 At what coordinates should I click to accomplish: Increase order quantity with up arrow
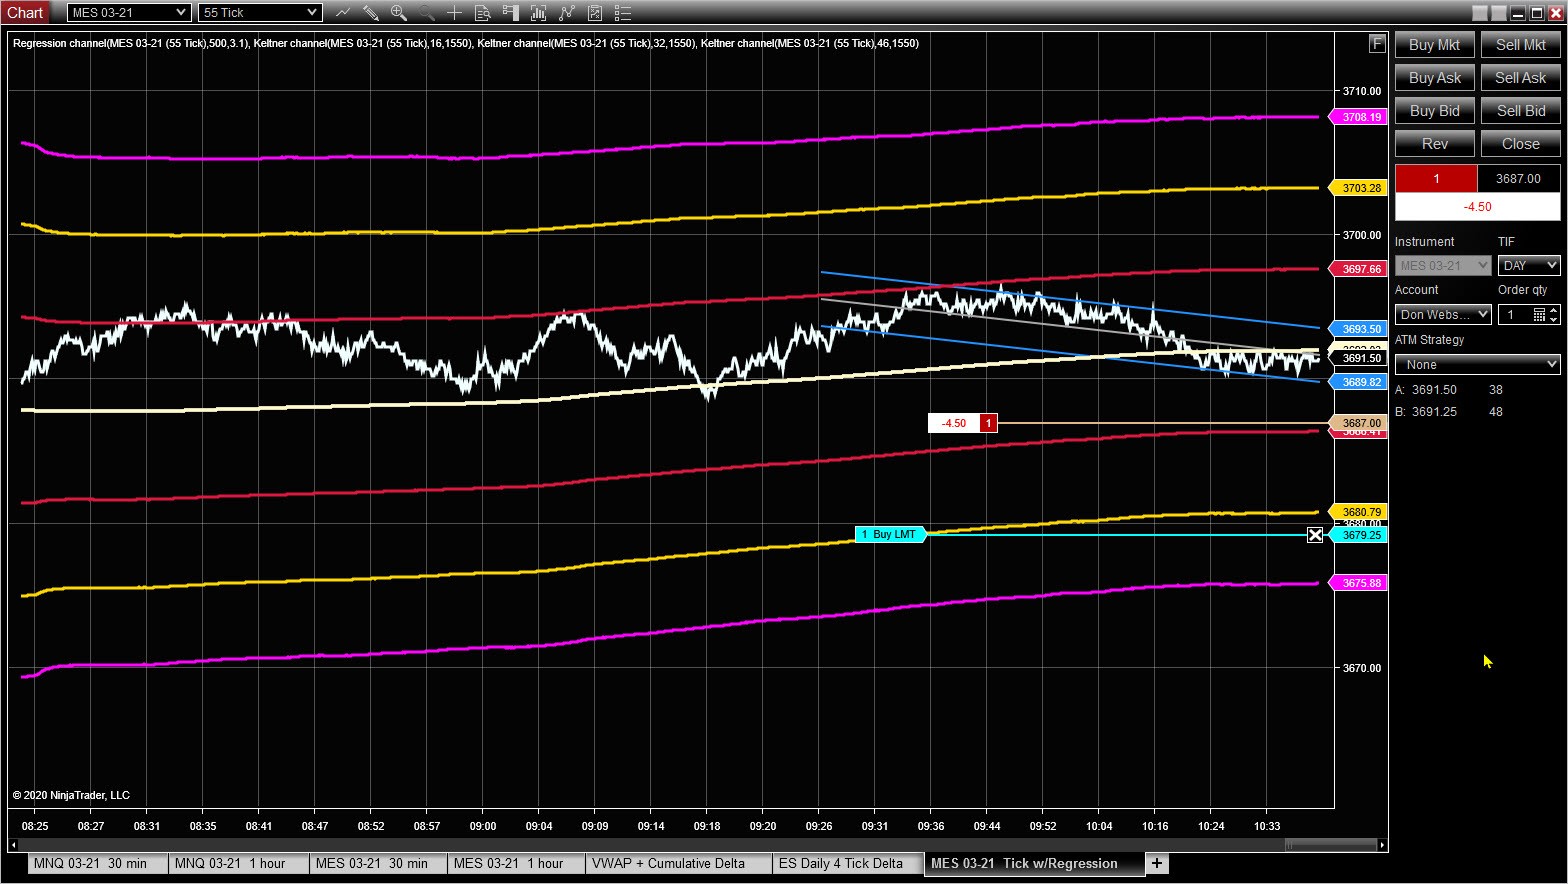1554,310
